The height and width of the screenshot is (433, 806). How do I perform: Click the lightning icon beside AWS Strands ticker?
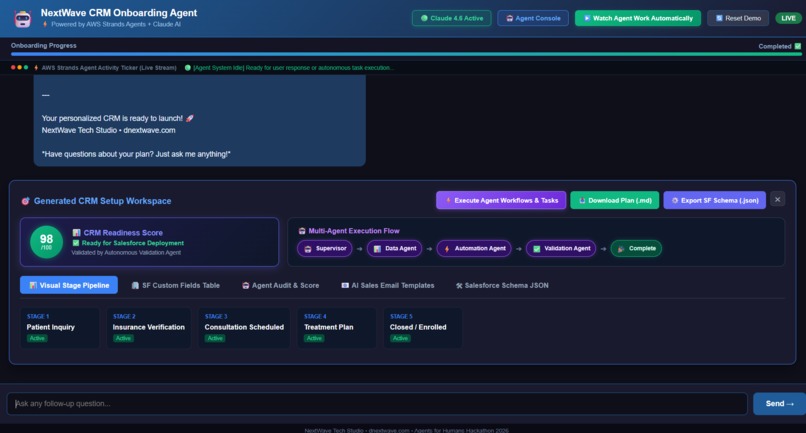(x=36, y=68)
